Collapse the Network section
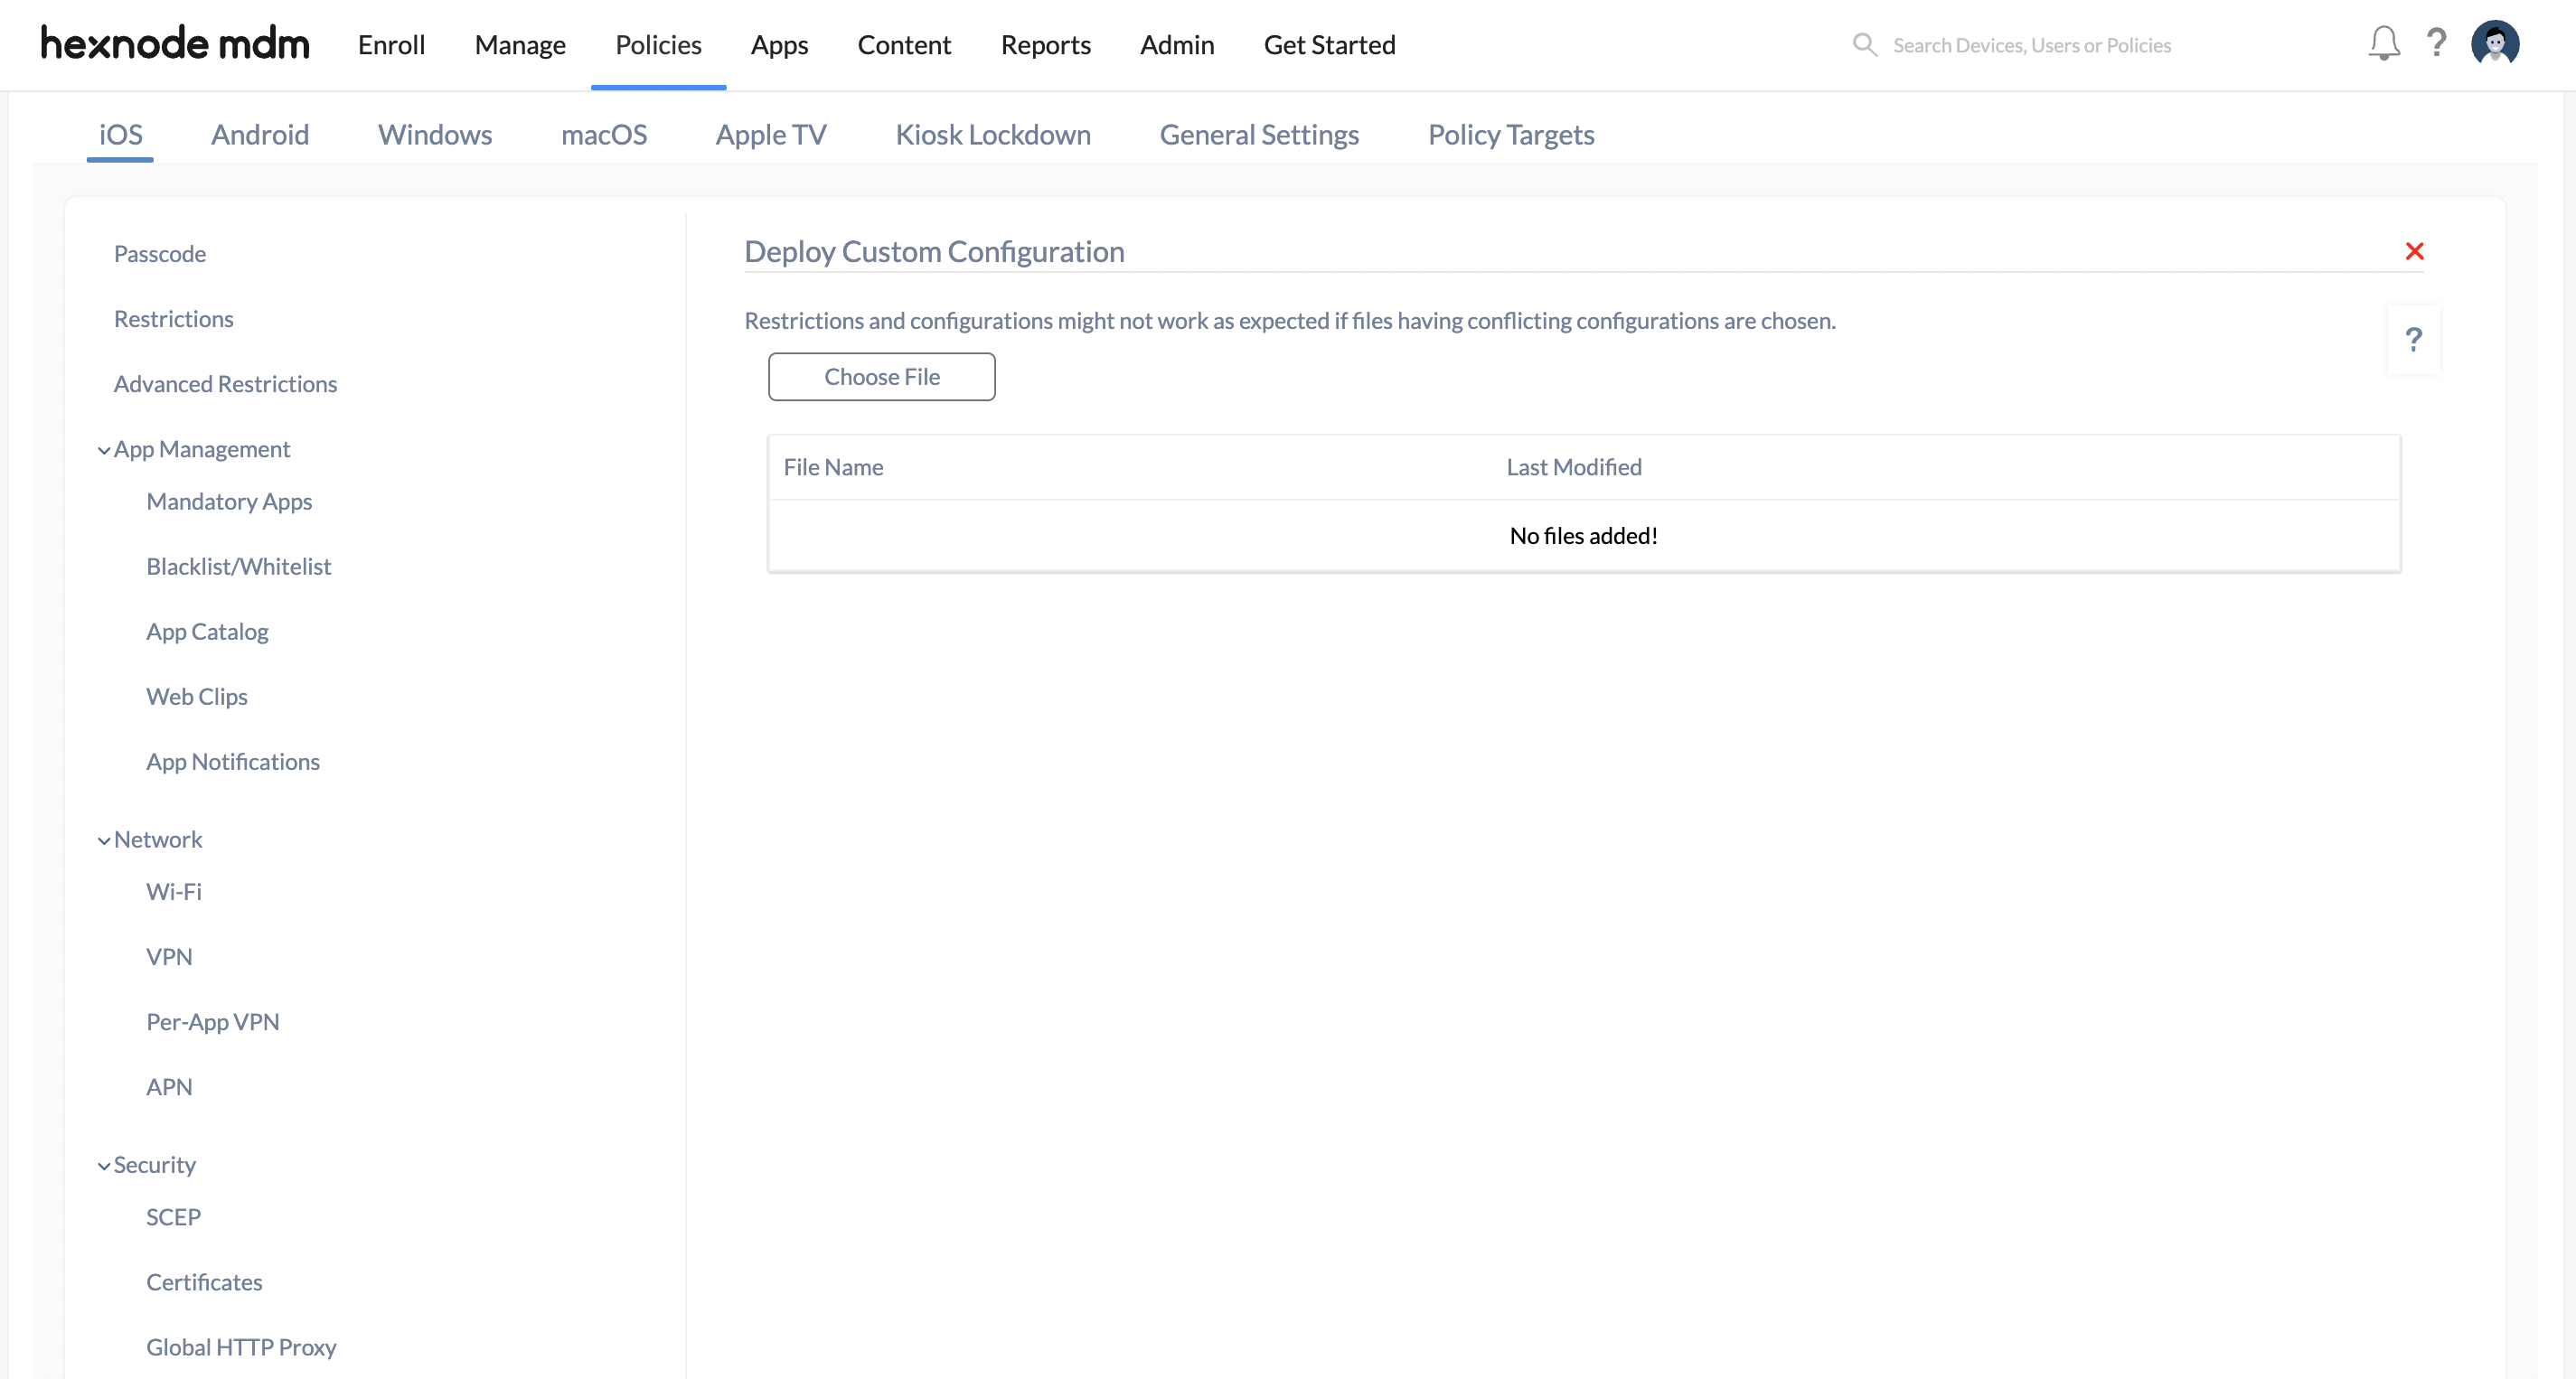Image resolution: width=2576 pixels, height=1379 pixels. (x=104, y=840)
